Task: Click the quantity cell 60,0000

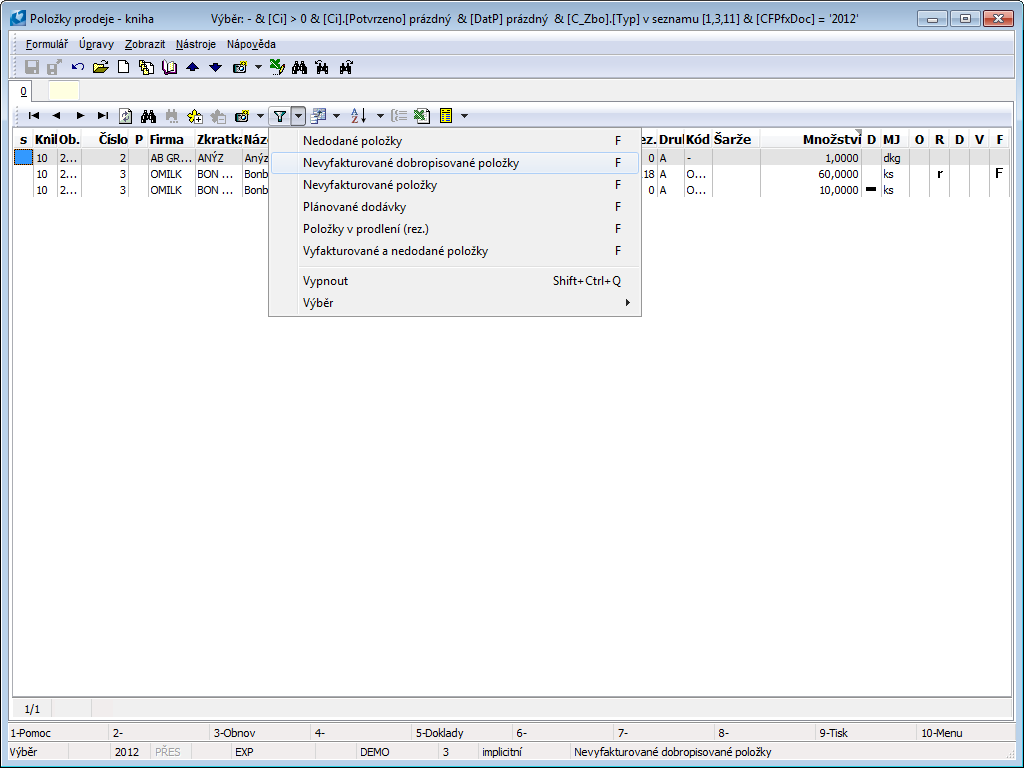Action: coord(812,174)
